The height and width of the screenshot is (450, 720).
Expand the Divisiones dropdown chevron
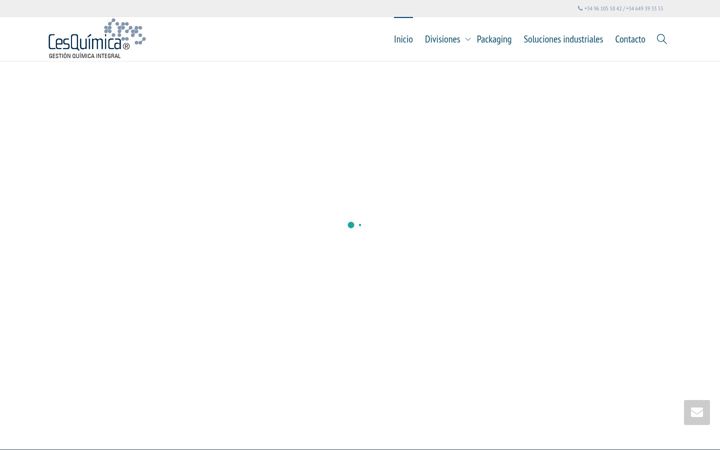[x=468, y=39]
